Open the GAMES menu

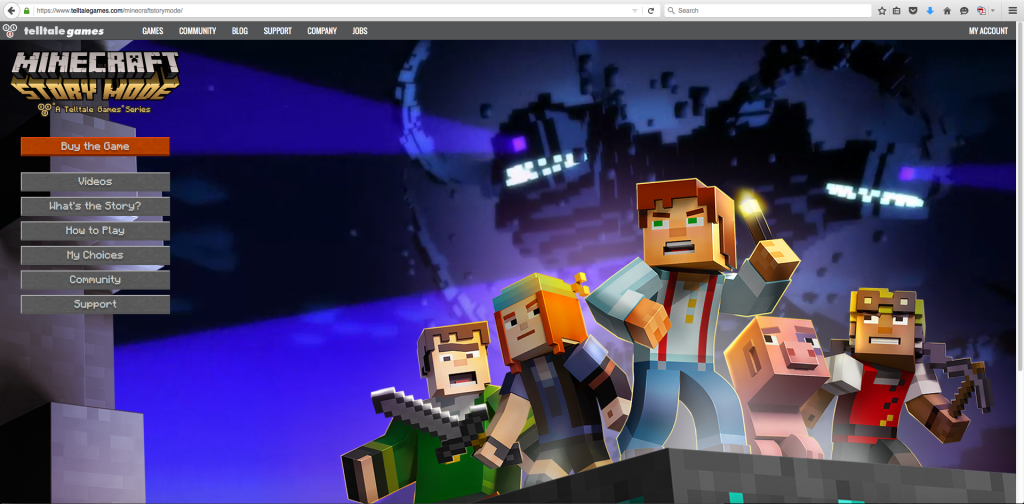153,31
